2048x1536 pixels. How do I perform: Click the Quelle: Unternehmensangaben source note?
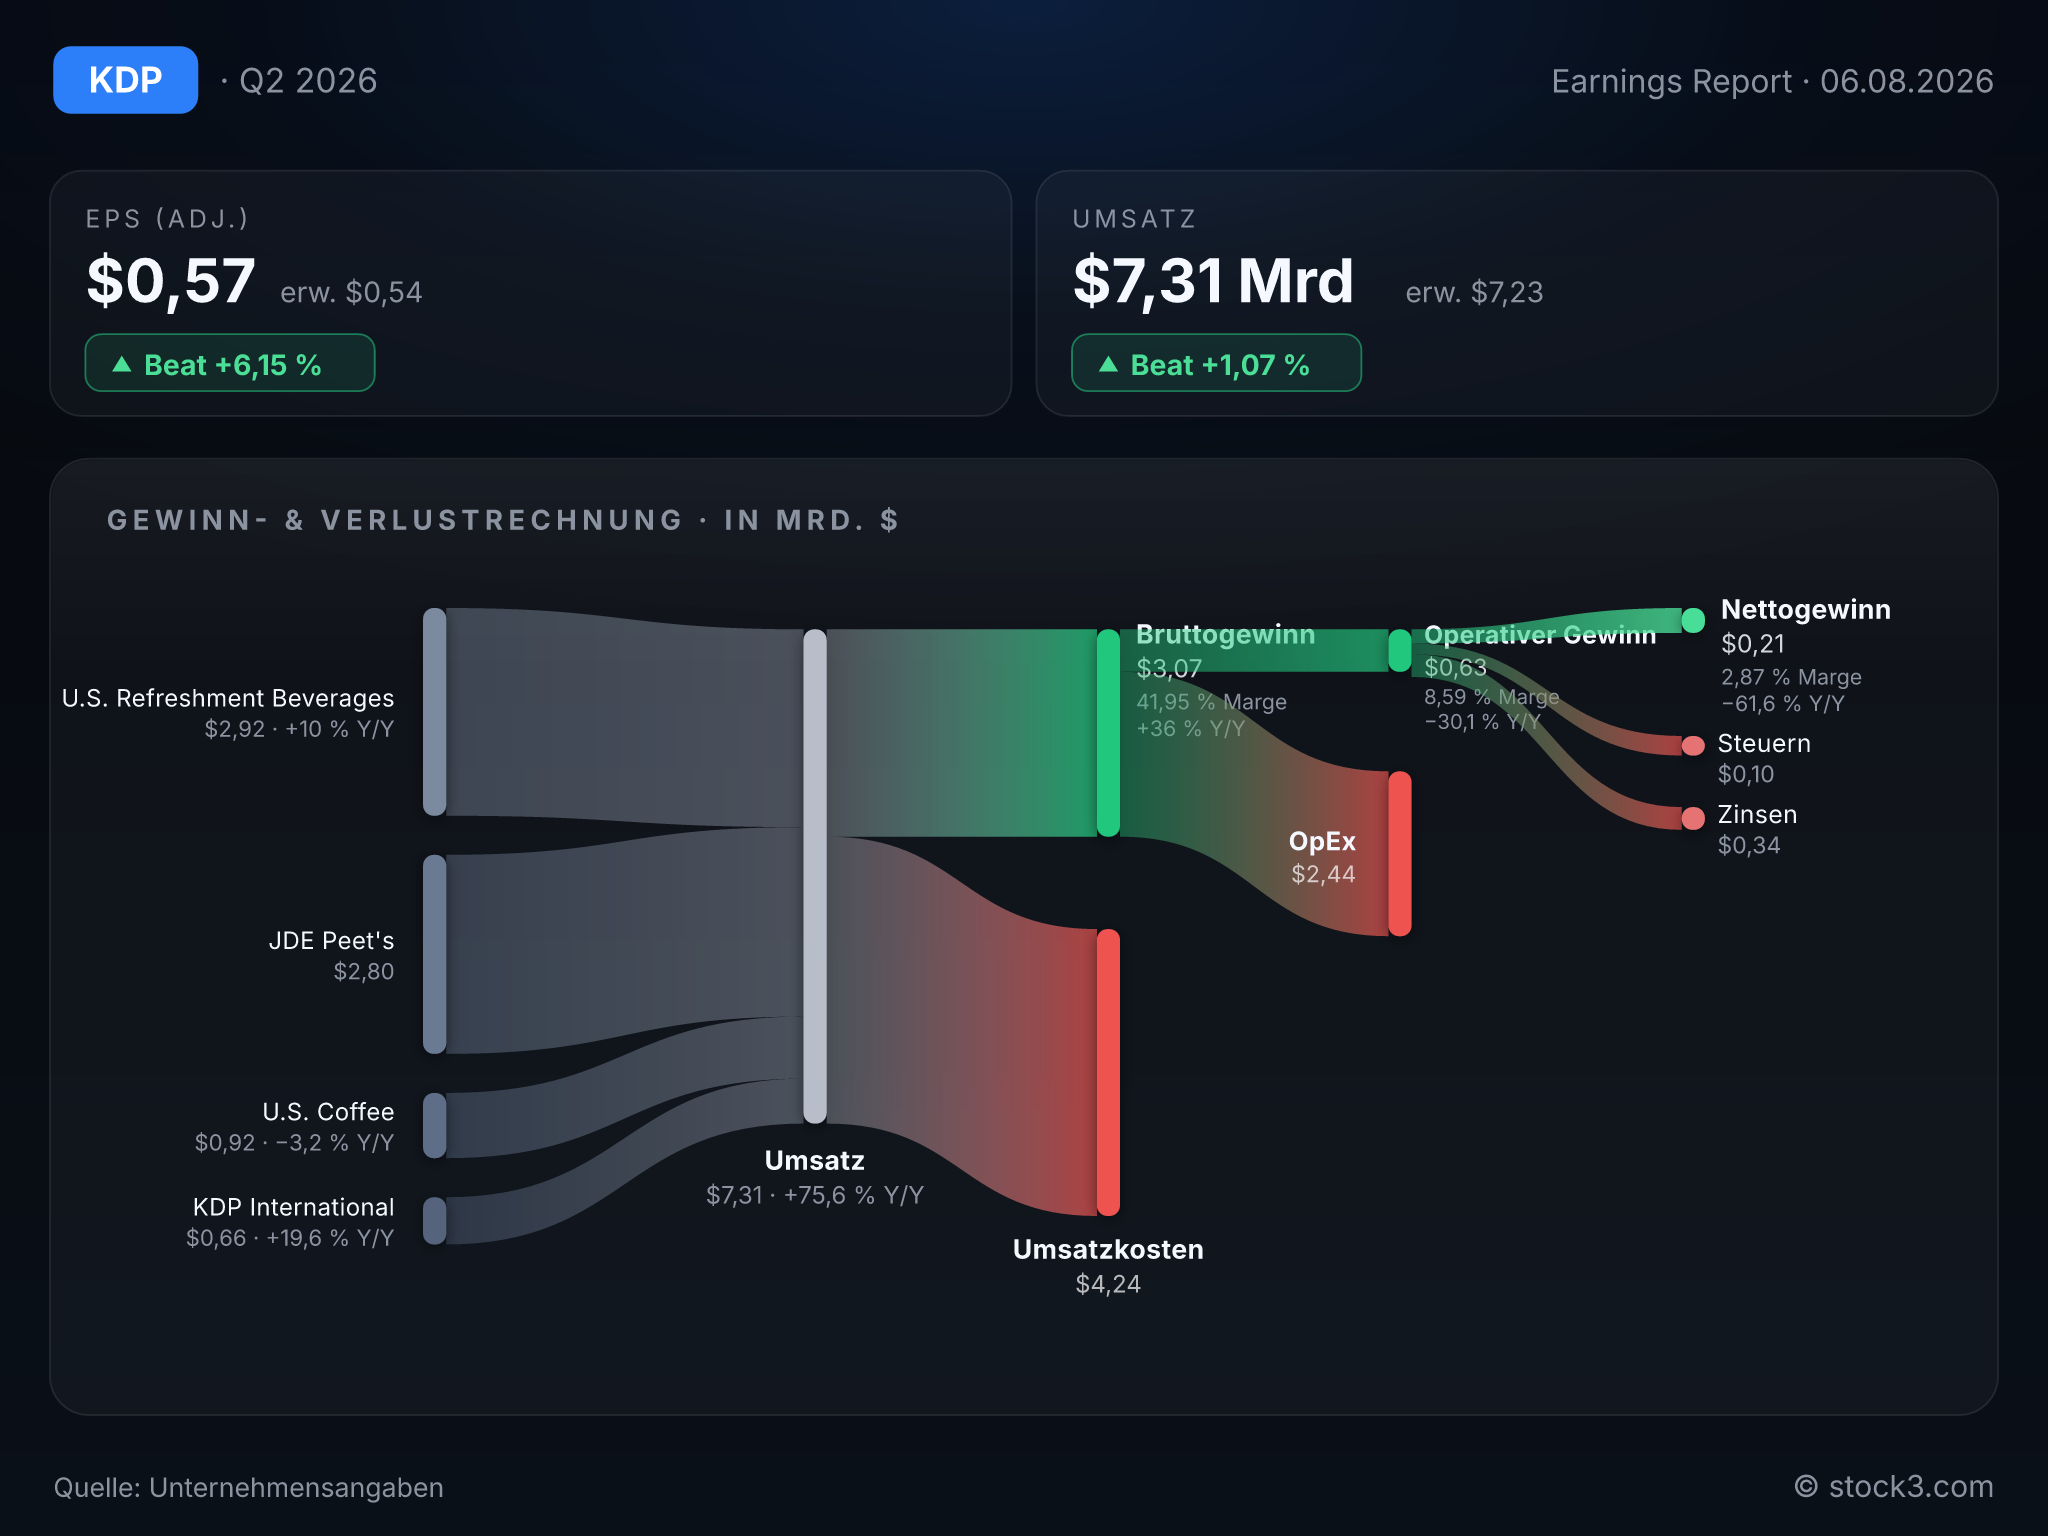[x=249, y=1488]
